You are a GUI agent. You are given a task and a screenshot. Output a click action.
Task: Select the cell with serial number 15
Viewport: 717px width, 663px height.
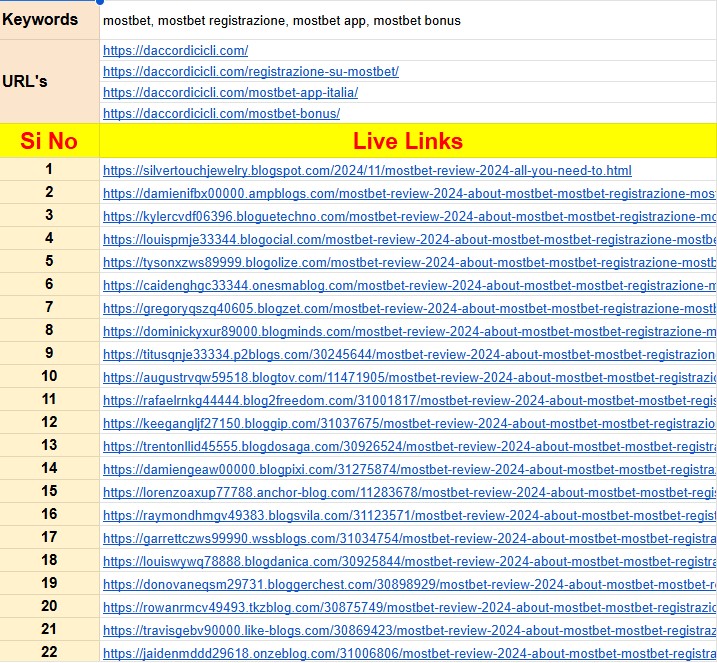[x=49, y=491]
